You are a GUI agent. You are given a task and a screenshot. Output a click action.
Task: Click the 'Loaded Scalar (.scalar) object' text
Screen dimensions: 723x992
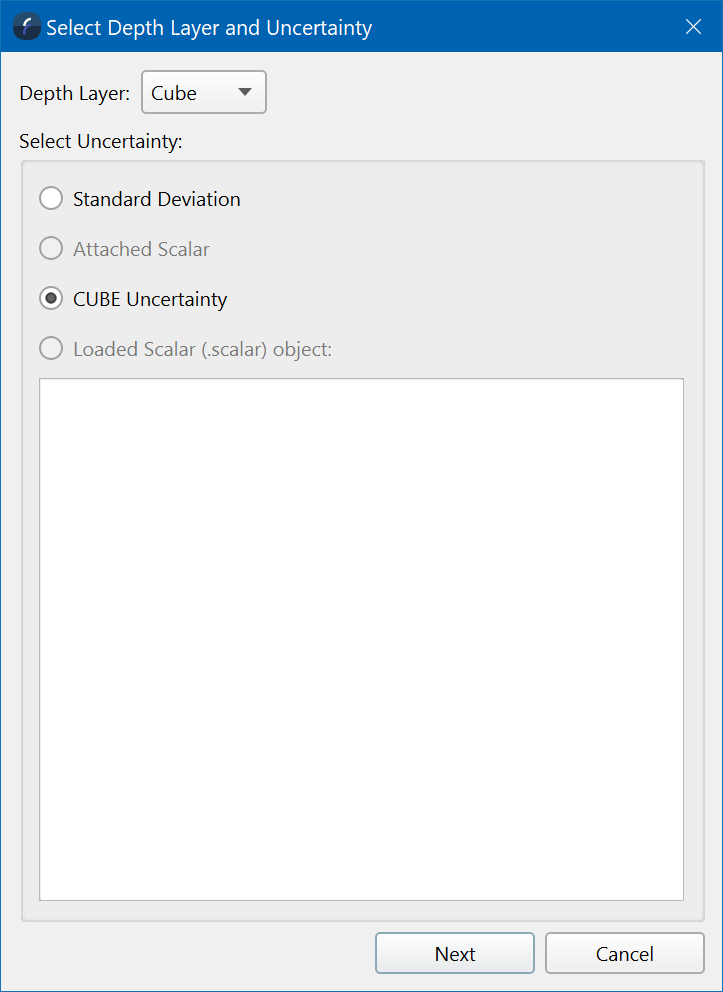tap(202, 349)
